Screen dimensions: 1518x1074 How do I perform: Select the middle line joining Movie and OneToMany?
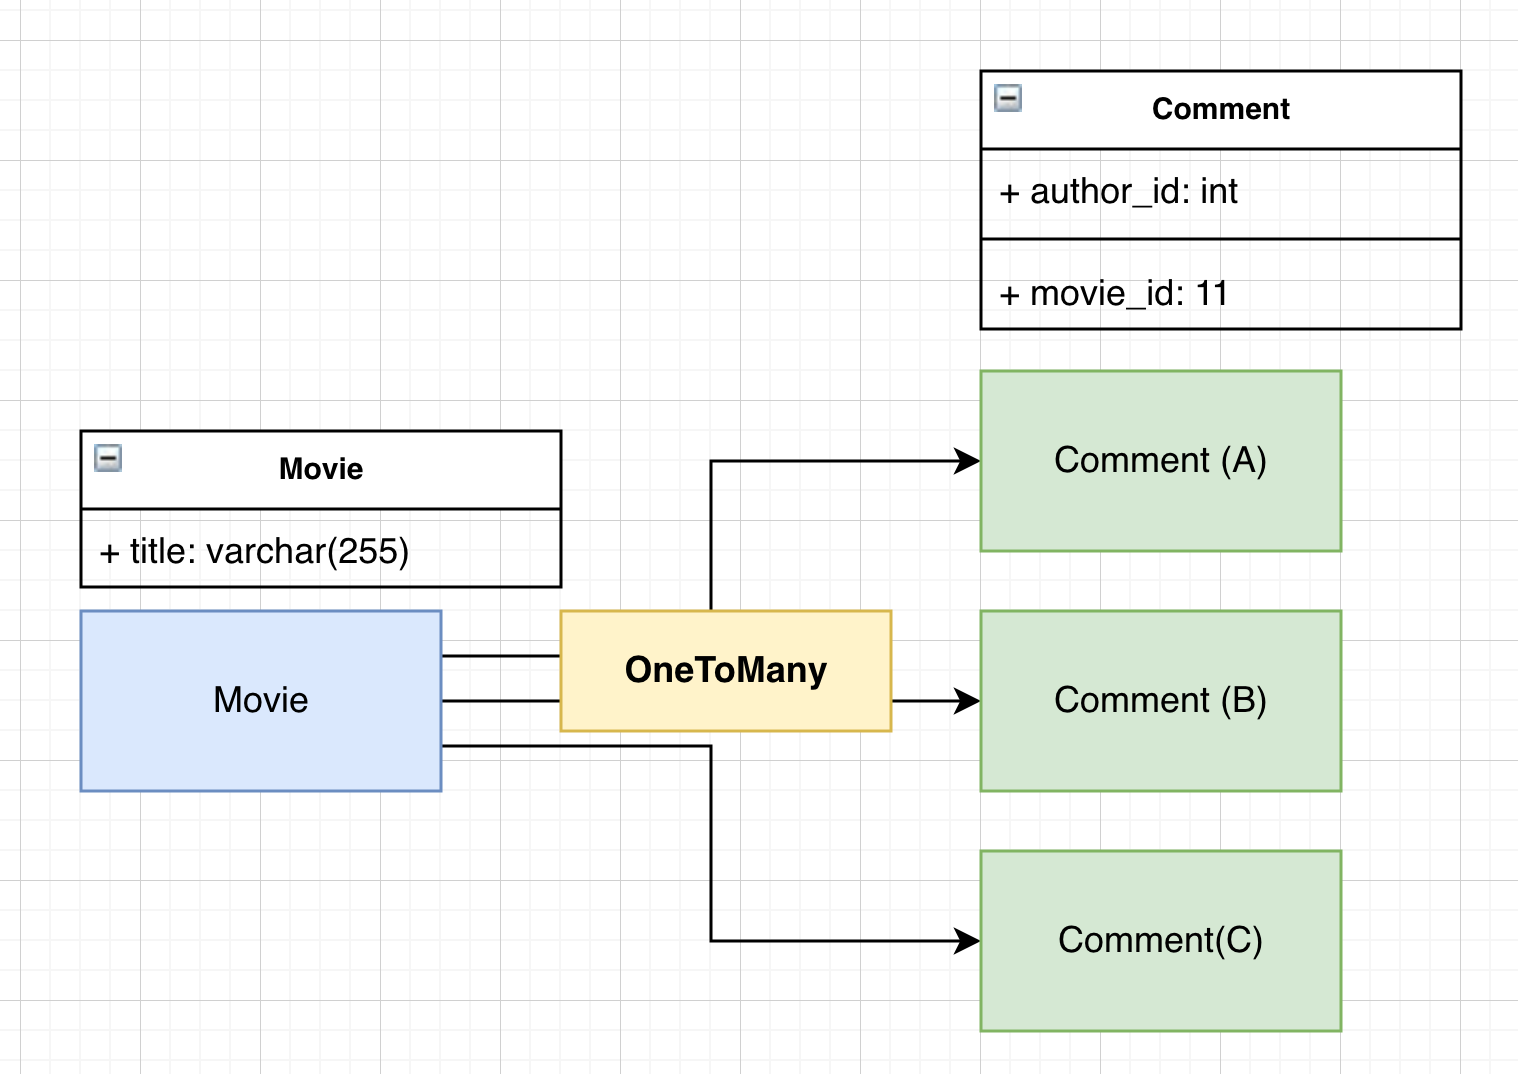pos(500,701)
